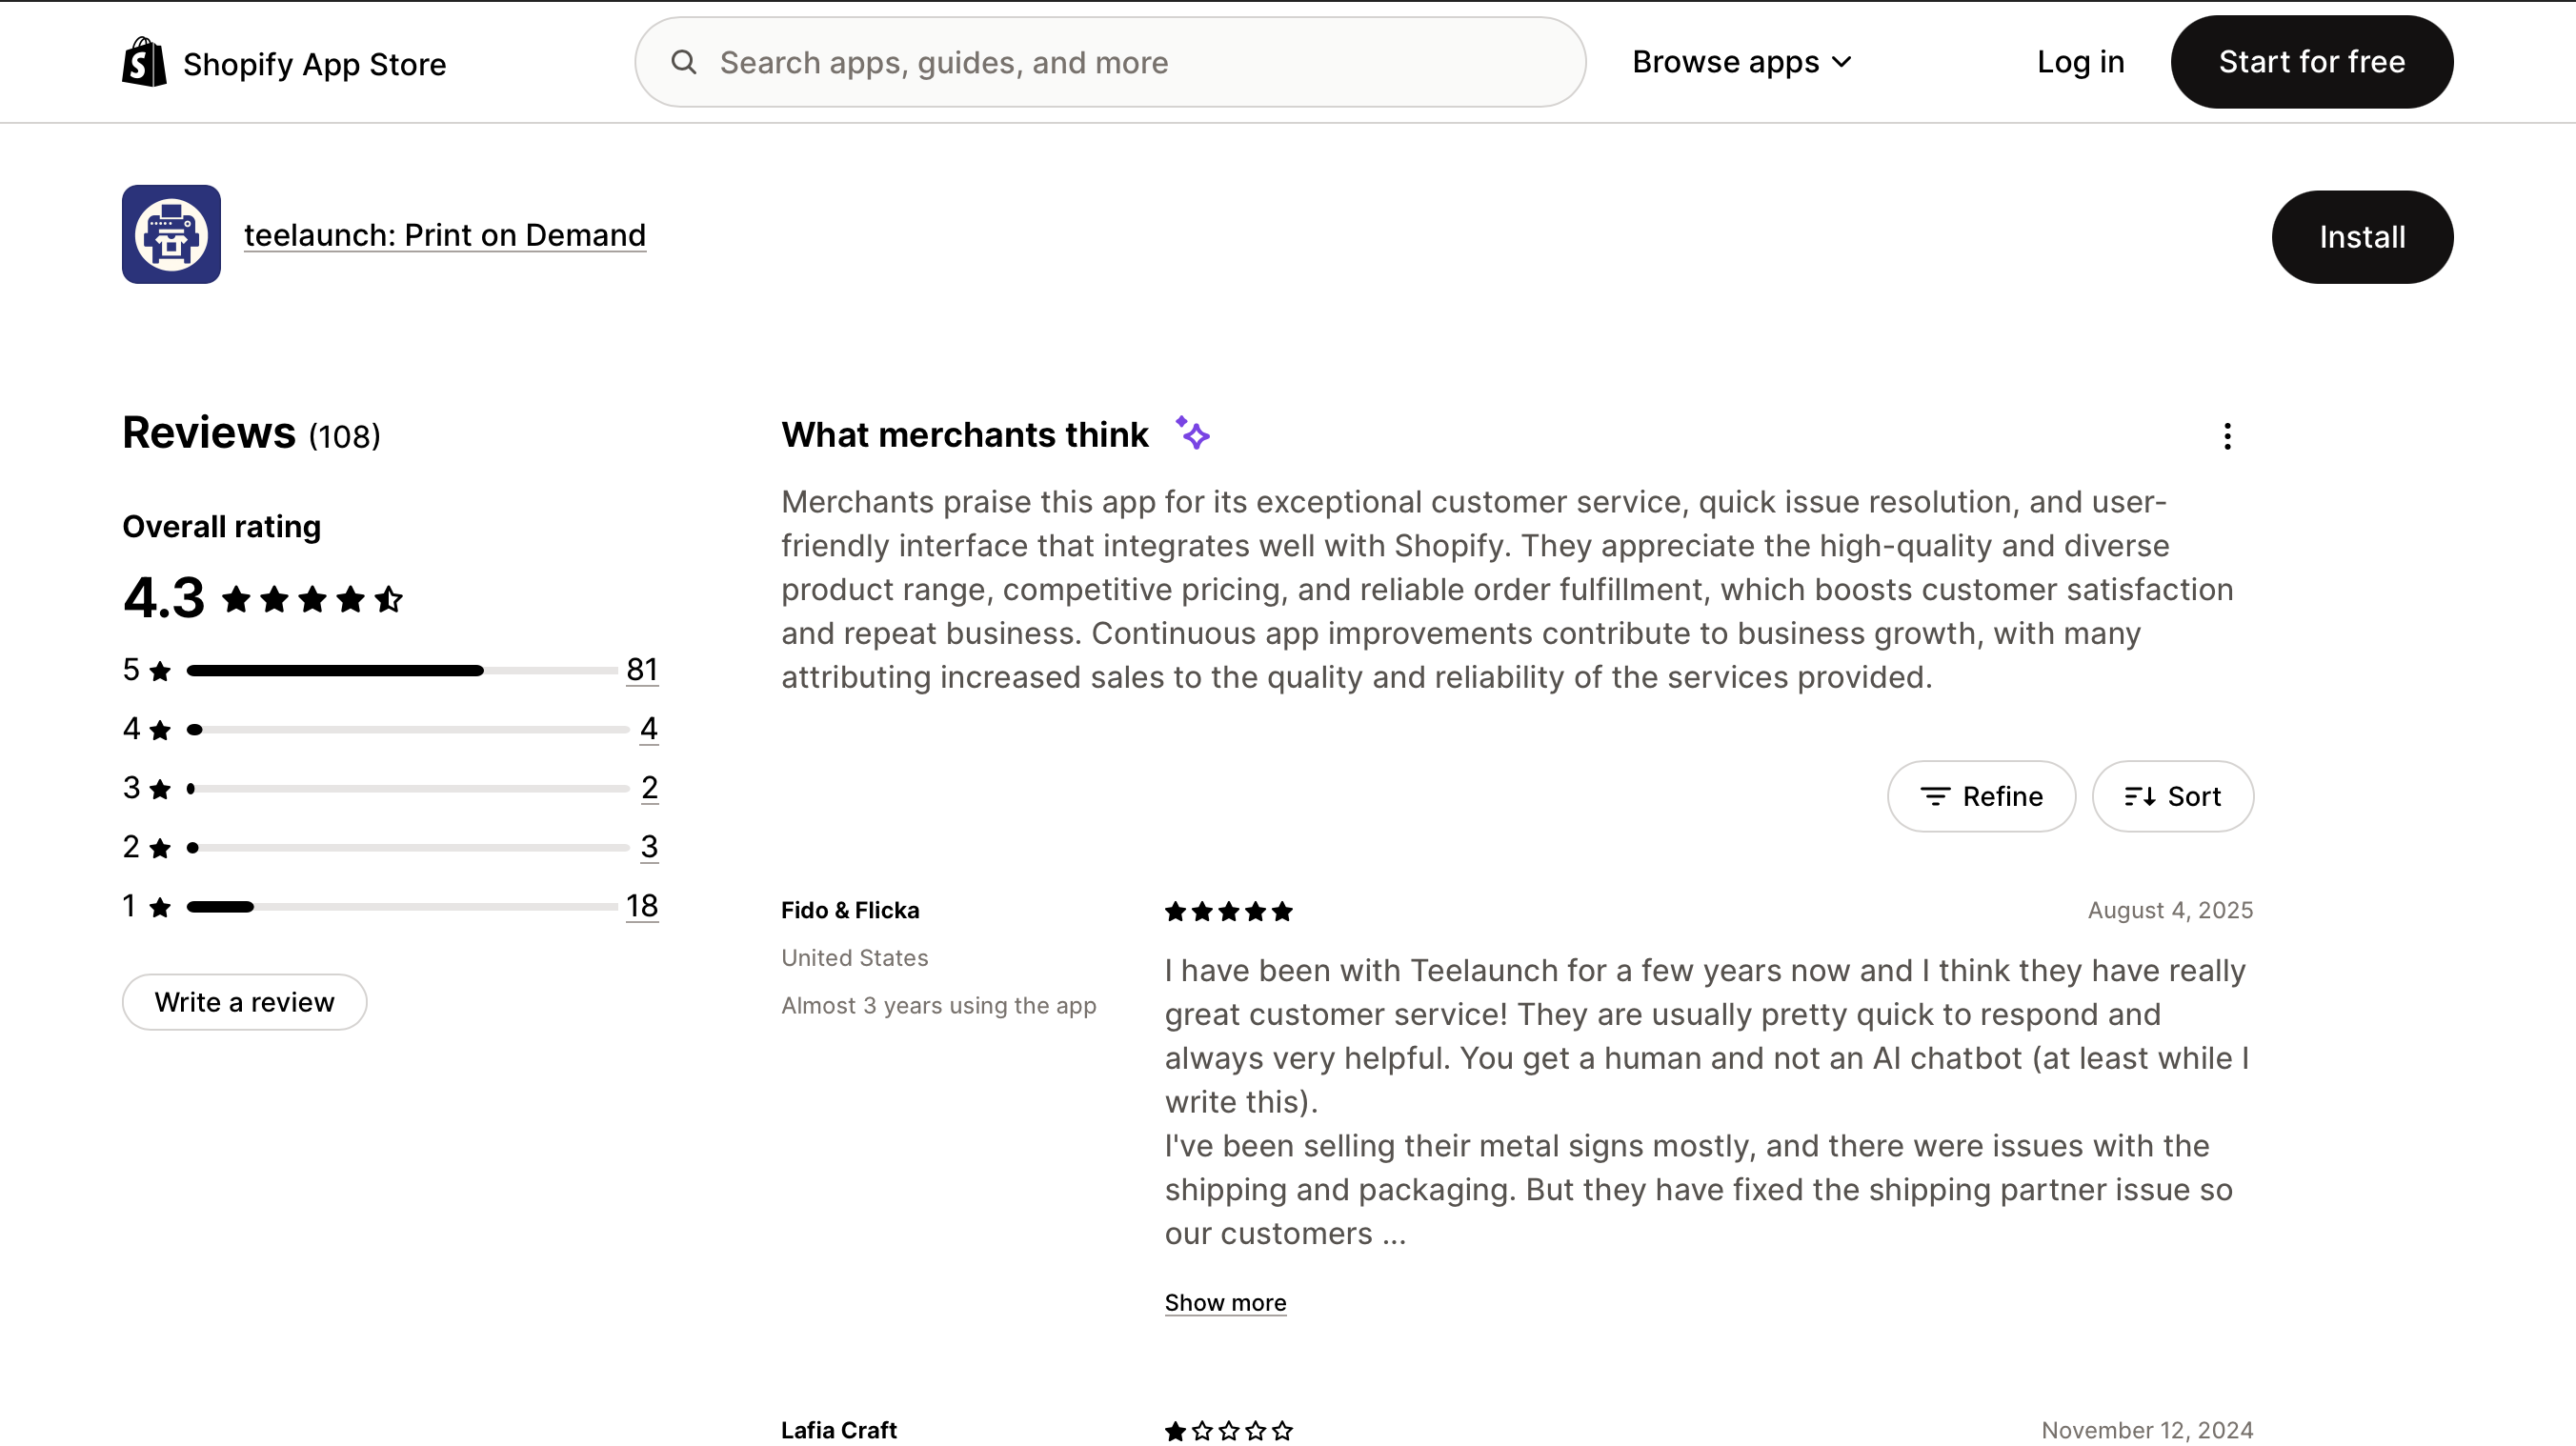Click the Refine filter icon

click(x=1935, y=796)
